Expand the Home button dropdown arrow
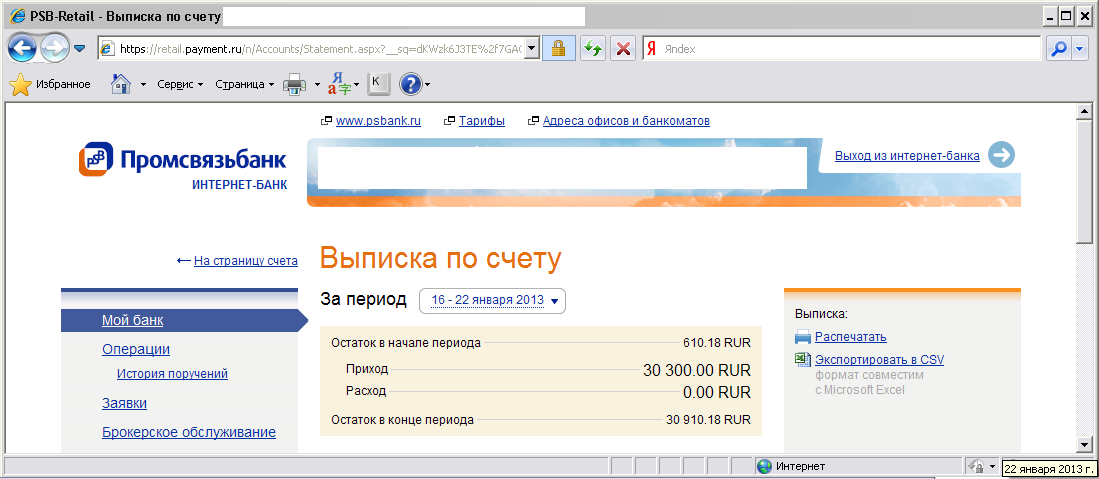 coord(143,85)
